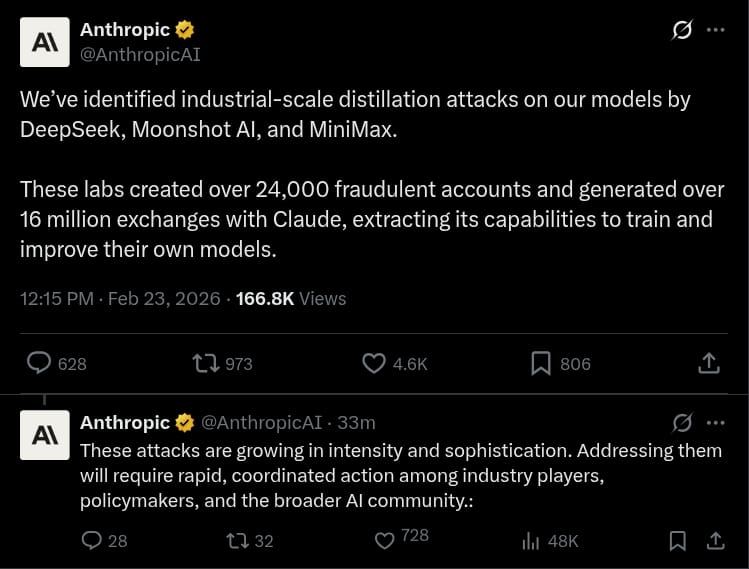The image size is (749, 569).
Task: Like the main Anthropic tweet
Action: tap(374, 363)
